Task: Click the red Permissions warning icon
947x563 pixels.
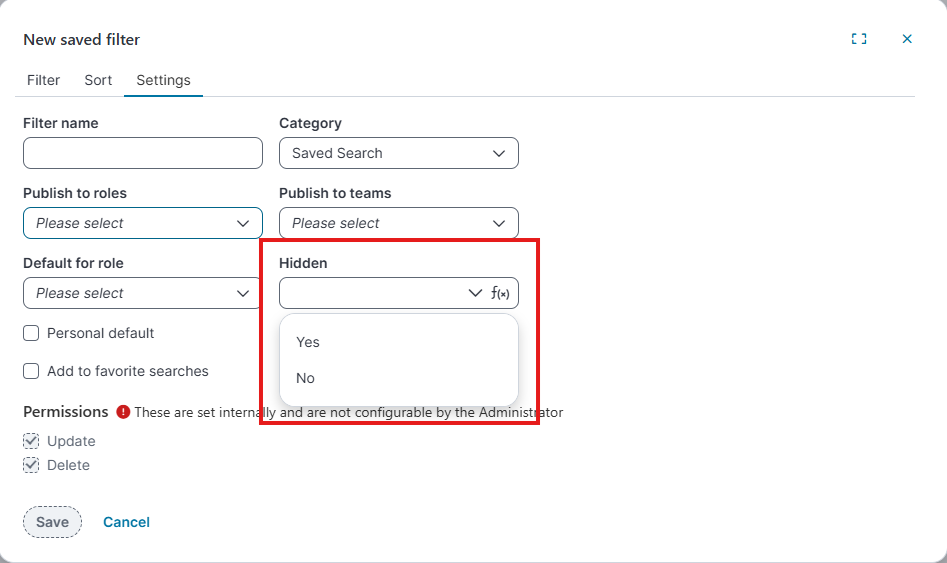Action: [x=123, y=412]
